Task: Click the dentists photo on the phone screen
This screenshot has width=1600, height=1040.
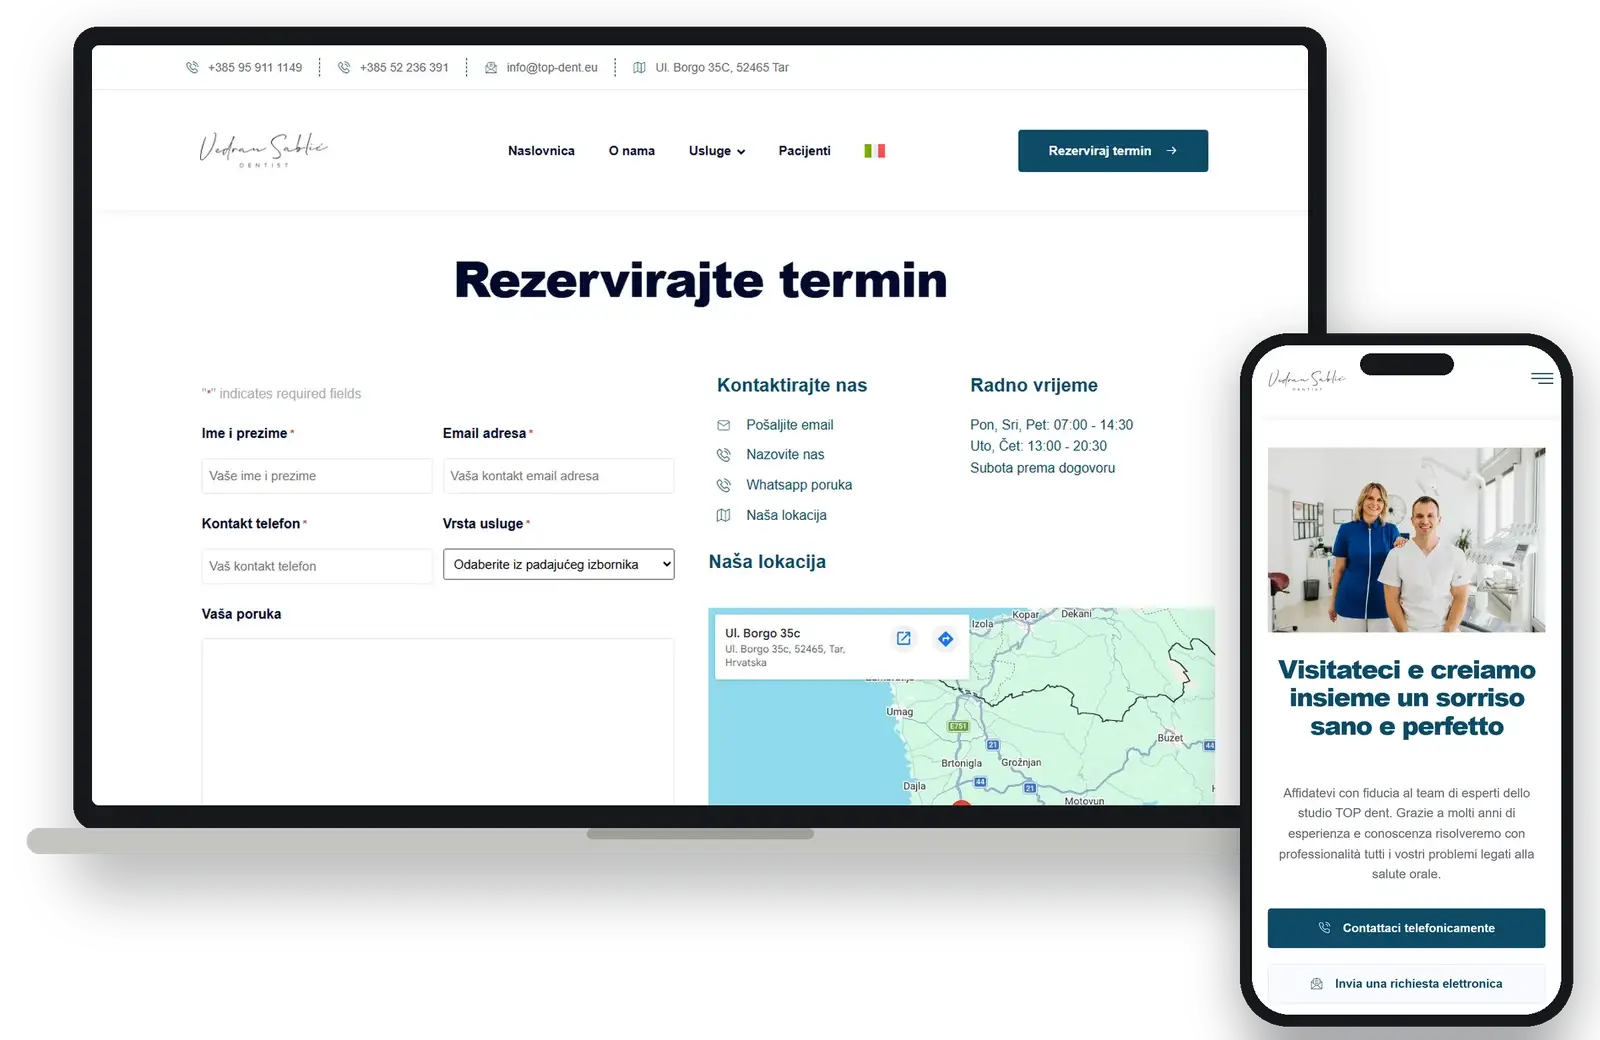Action: tap(1406, 540)
